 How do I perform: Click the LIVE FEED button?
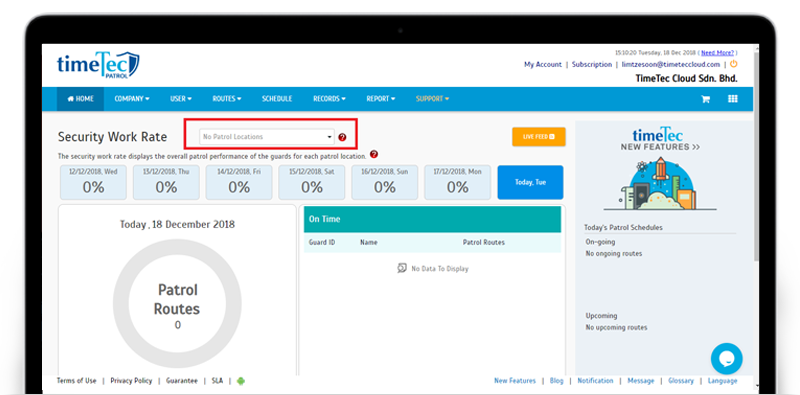[x=539, y=137]
